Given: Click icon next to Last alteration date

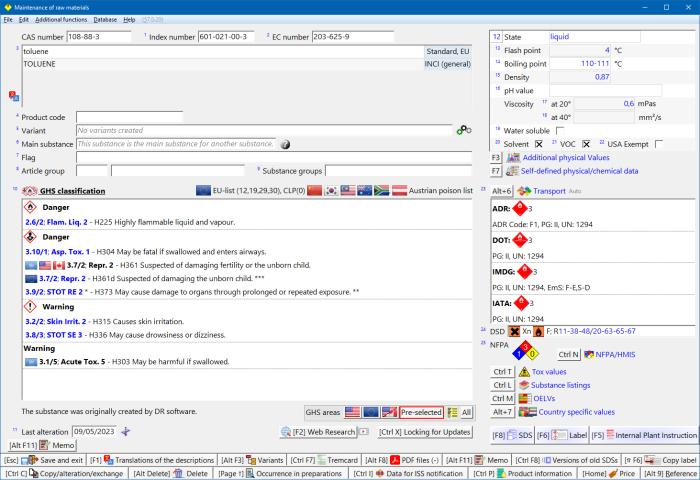Looking at the screenshot, I should [x=126, y=432].
